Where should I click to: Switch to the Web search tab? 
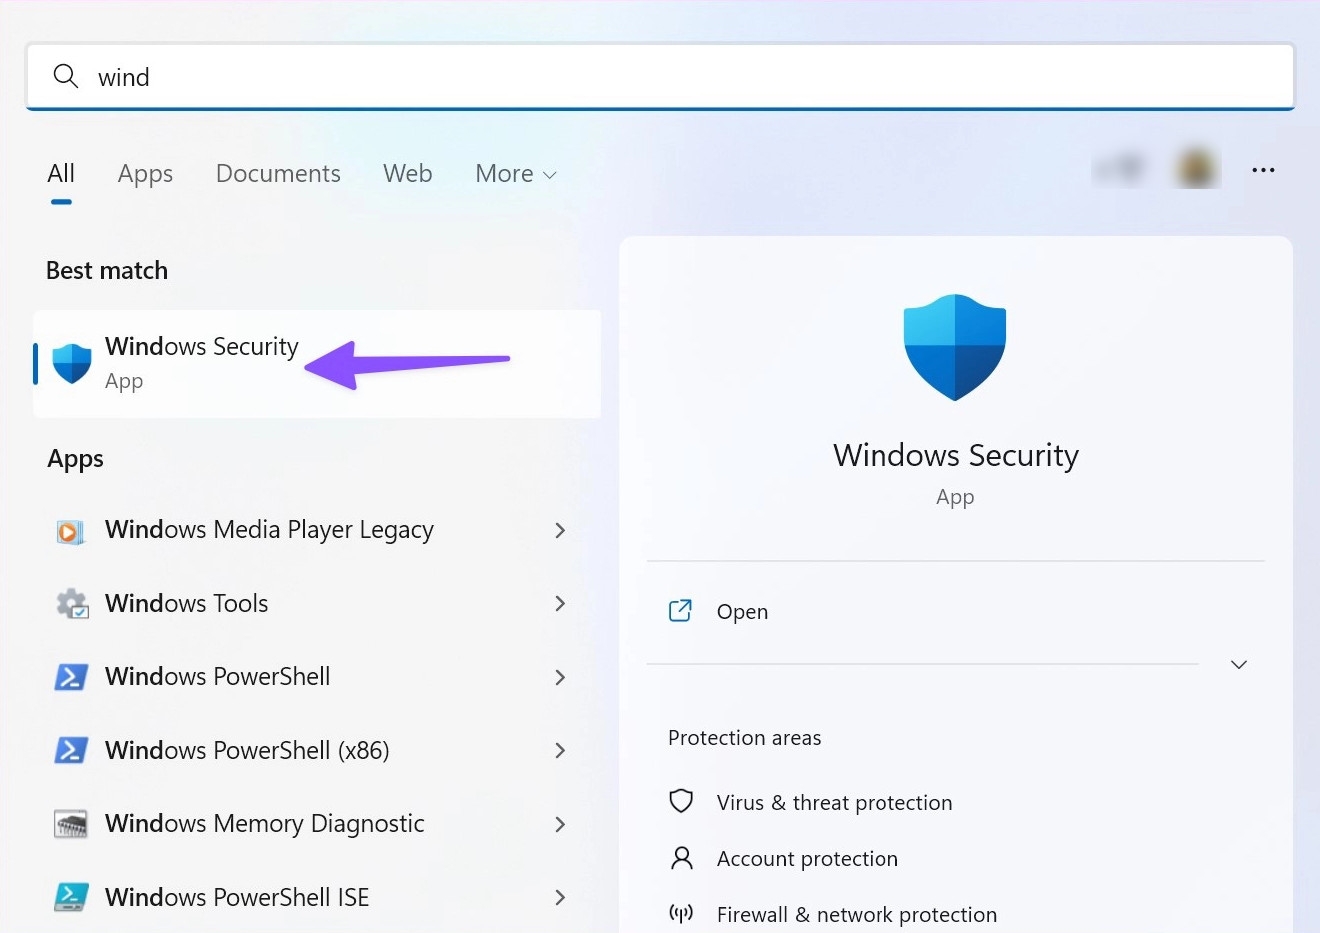pyautogui.click(x=407, y=173)
